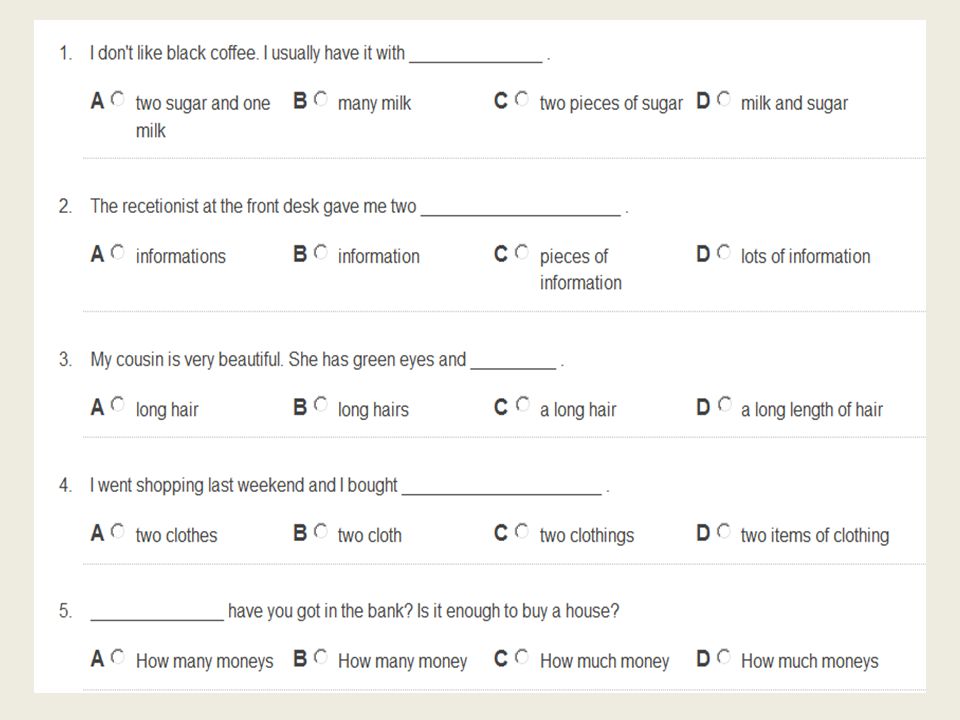This screenshot has height=720, width=960.
Task: Pick 'two pieces of sugar' option
Action: (522, 99)
